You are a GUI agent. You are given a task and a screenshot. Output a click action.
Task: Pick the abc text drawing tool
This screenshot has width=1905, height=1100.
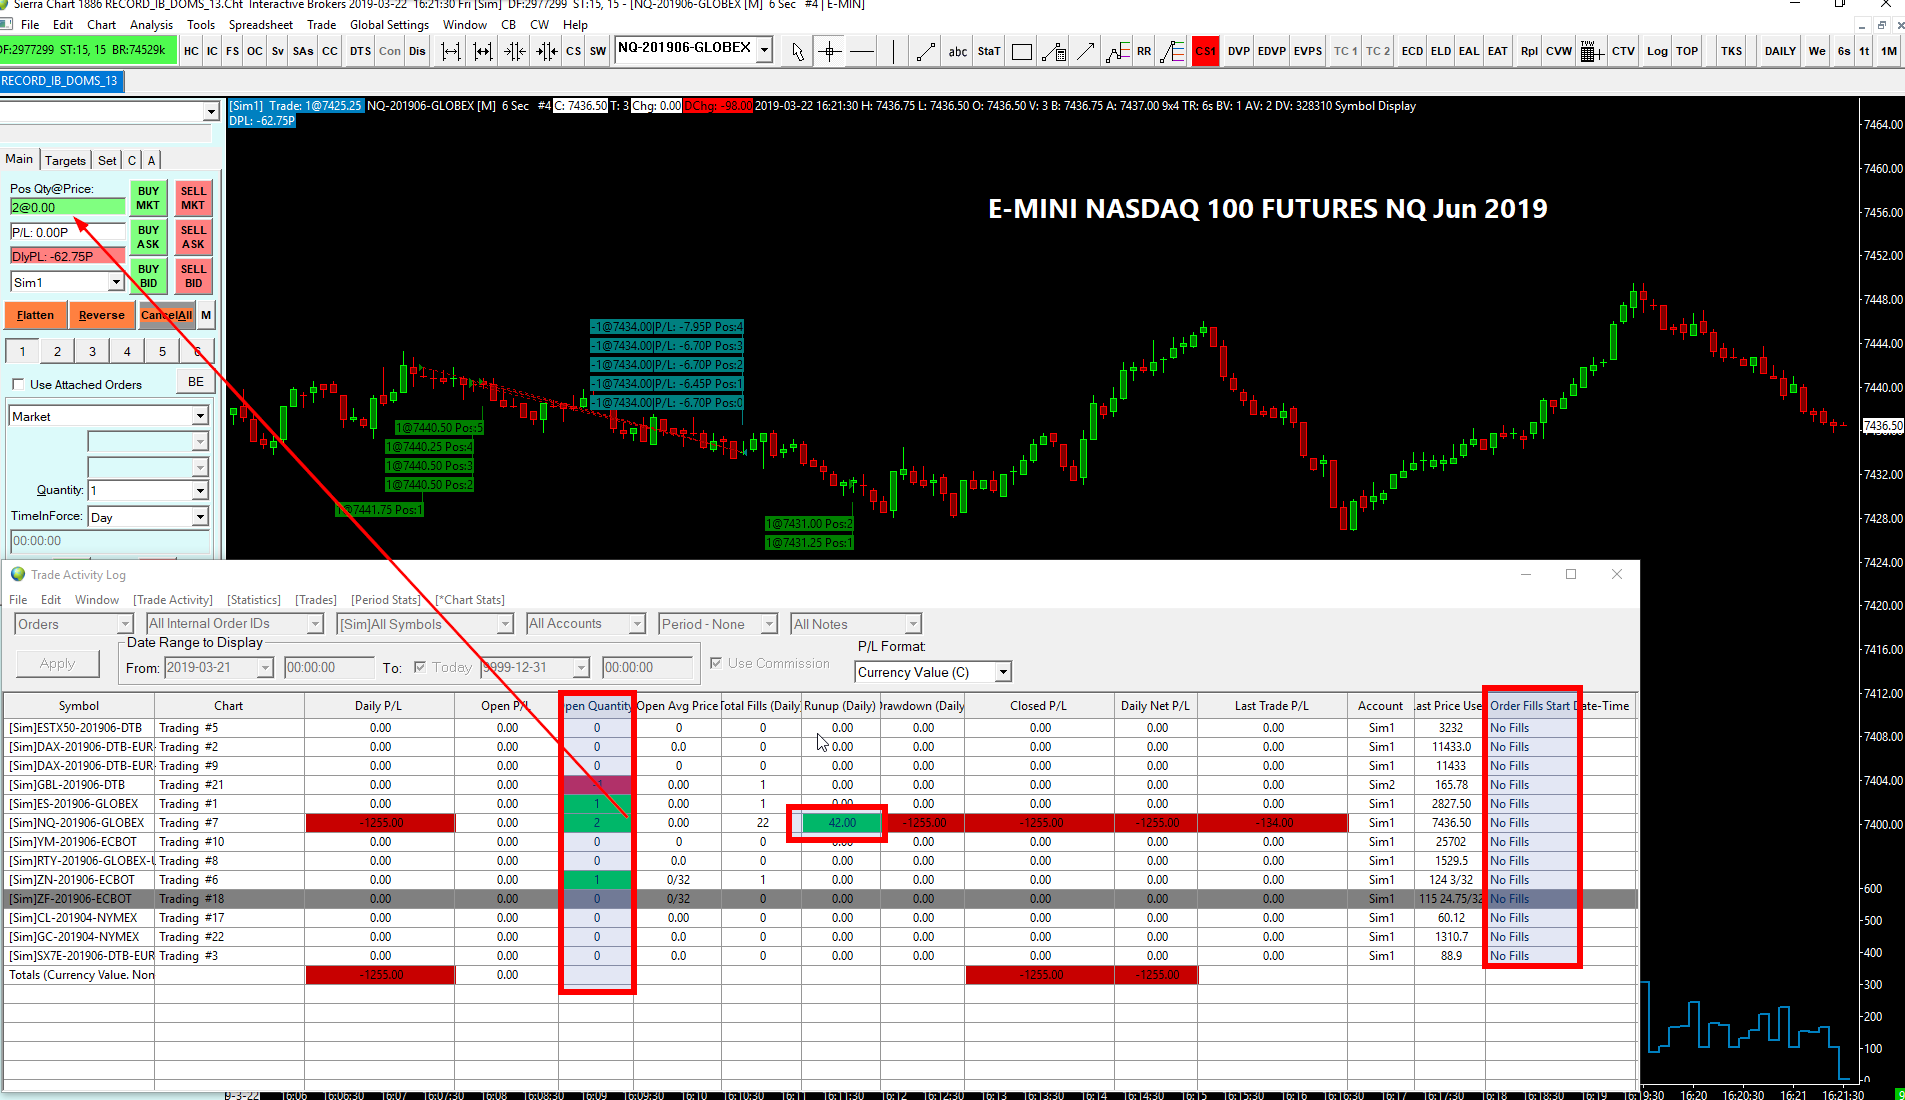coord(958,51)
